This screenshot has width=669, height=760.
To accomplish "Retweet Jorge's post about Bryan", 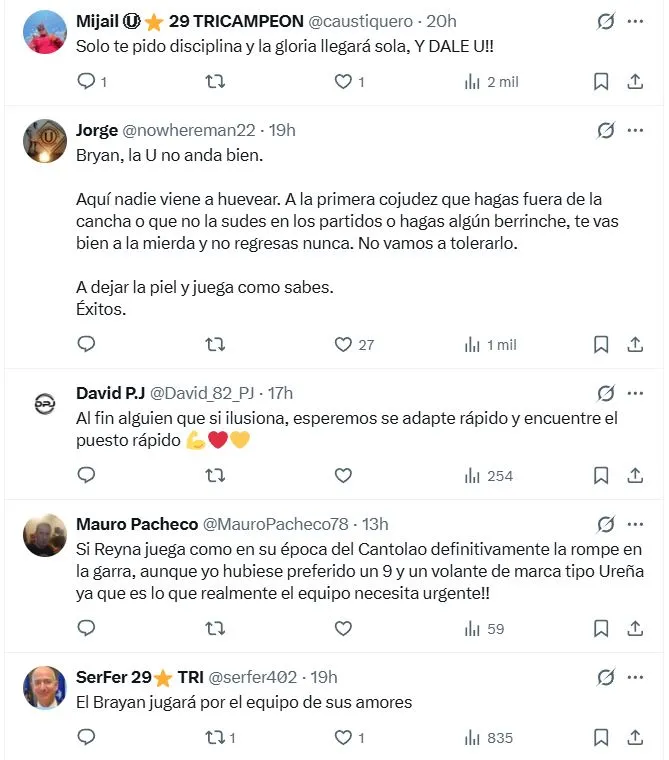I will [214, 344].
